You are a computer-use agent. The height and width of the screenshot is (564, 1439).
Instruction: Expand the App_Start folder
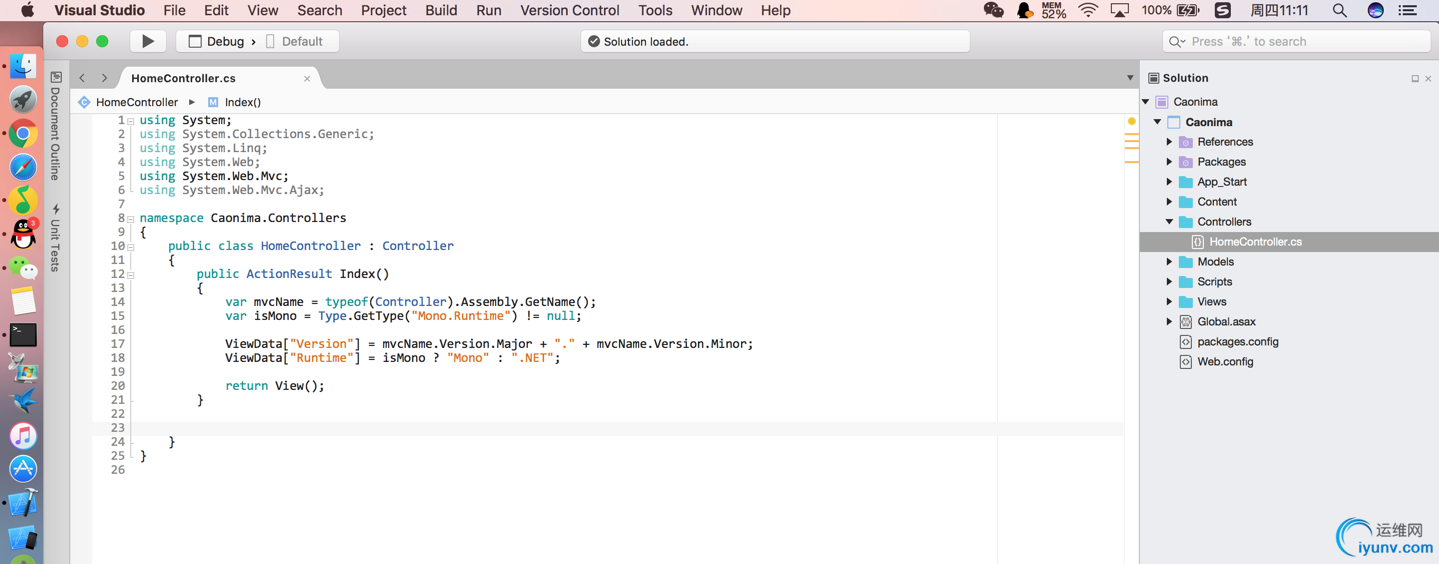(x=1169, y=182)
